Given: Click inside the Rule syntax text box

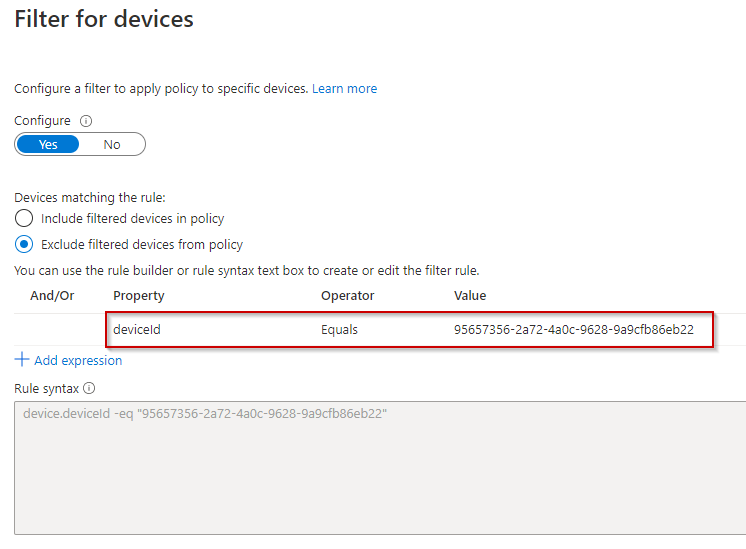Looking at the screenshot, I should [x=380, y=470].
